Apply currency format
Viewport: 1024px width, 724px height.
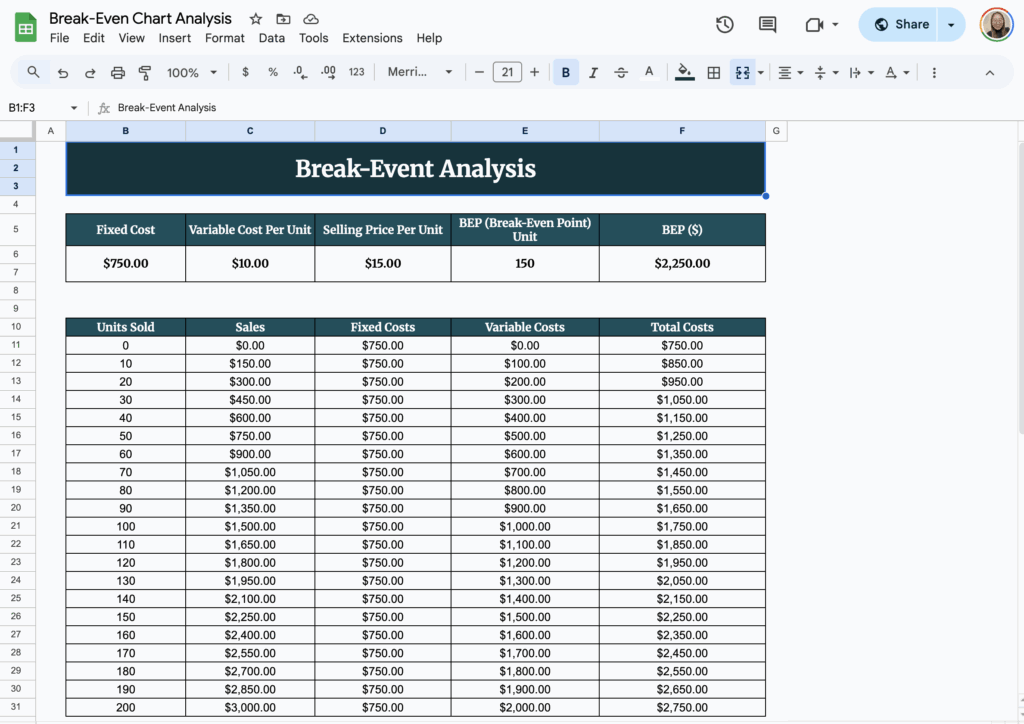click(x=246, y=72)
